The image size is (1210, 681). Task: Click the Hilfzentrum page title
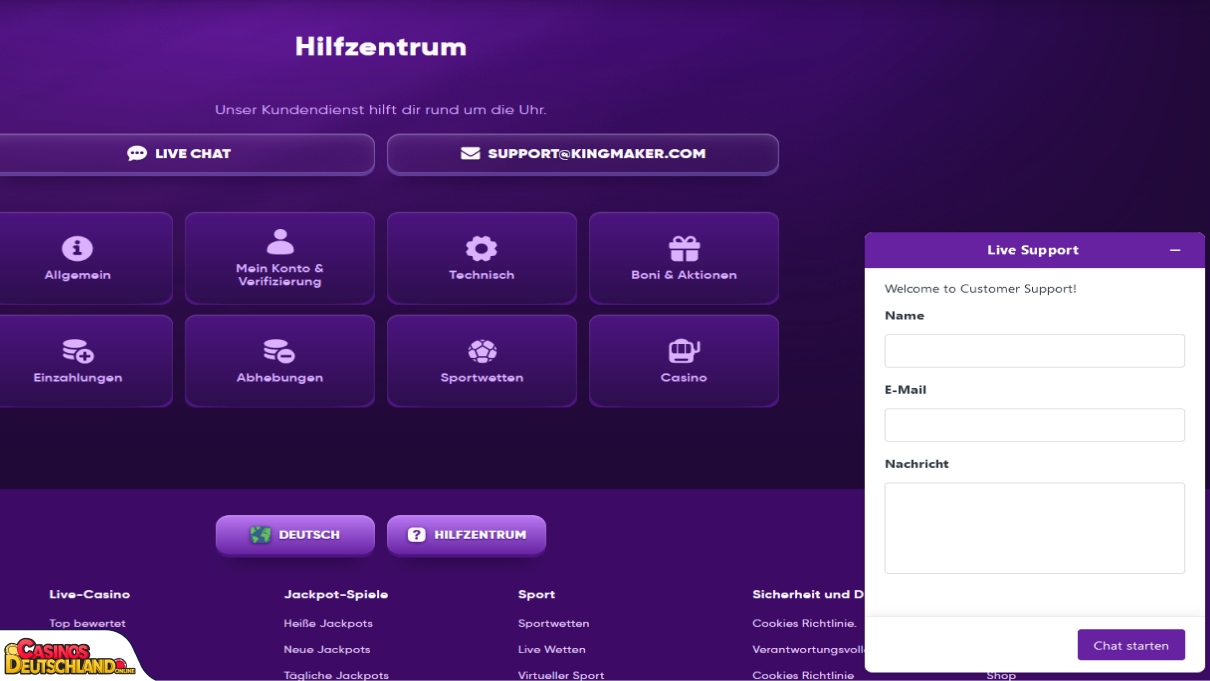tap(381, 47)
